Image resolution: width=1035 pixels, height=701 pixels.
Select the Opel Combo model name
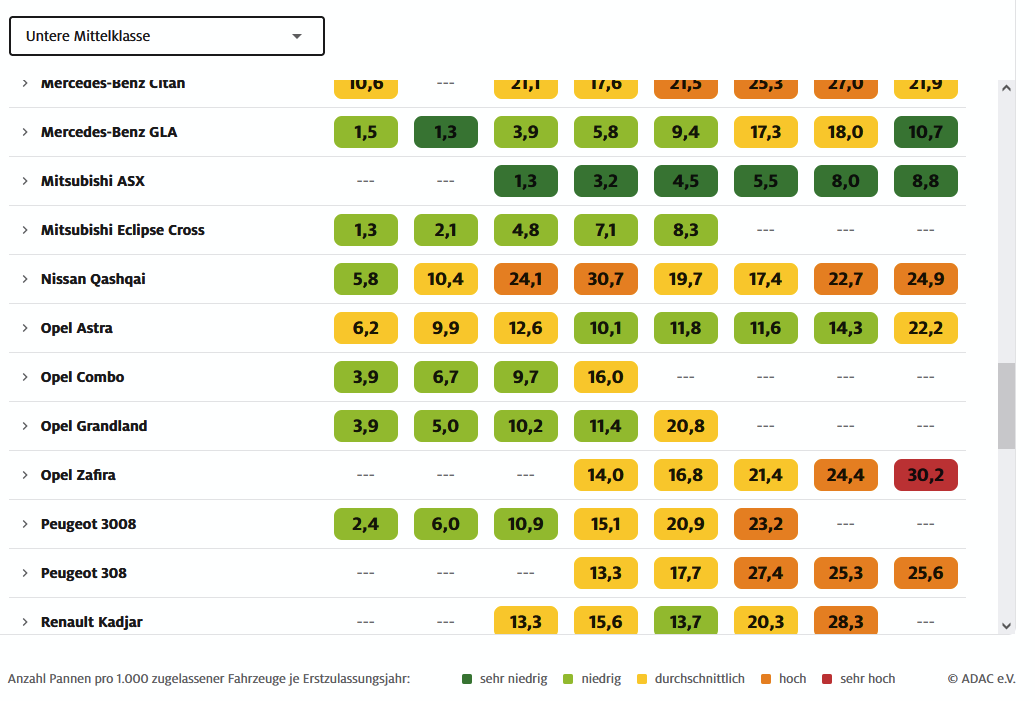[83, 377]
